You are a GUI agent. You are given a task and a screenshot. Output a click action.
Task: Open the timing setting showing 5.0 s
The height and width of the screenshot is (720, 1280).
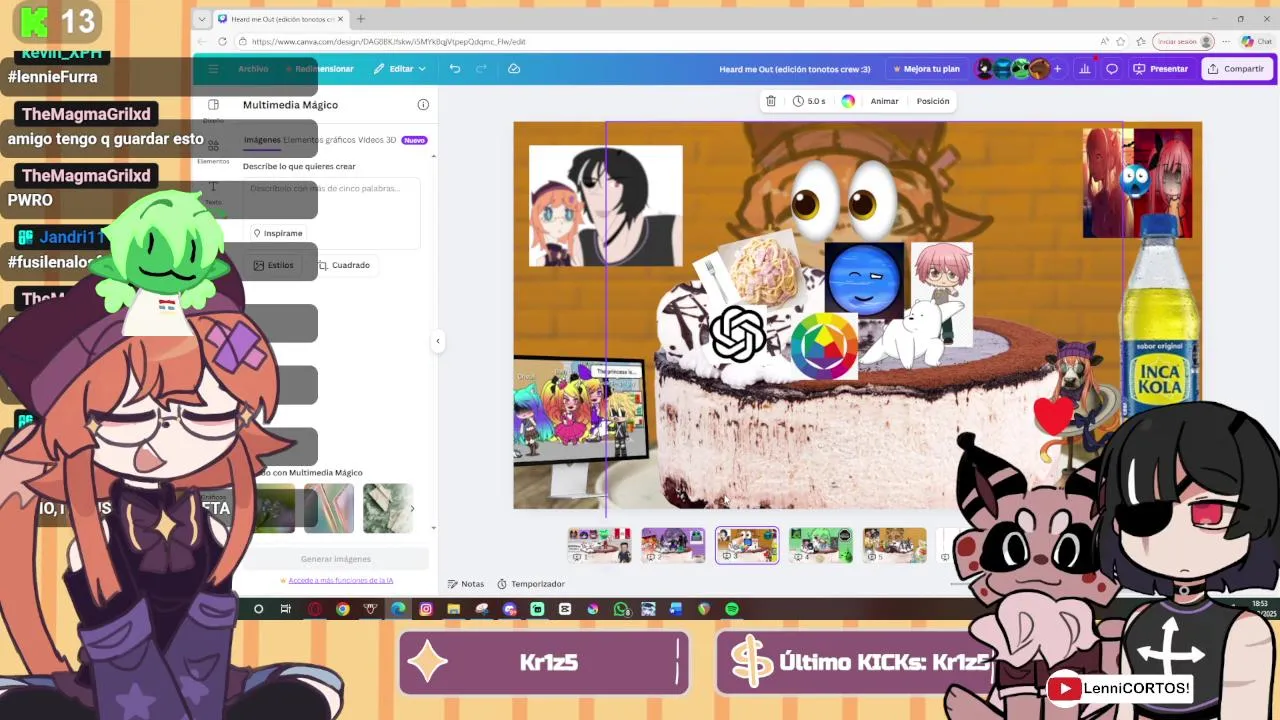[x=809, y=101]
